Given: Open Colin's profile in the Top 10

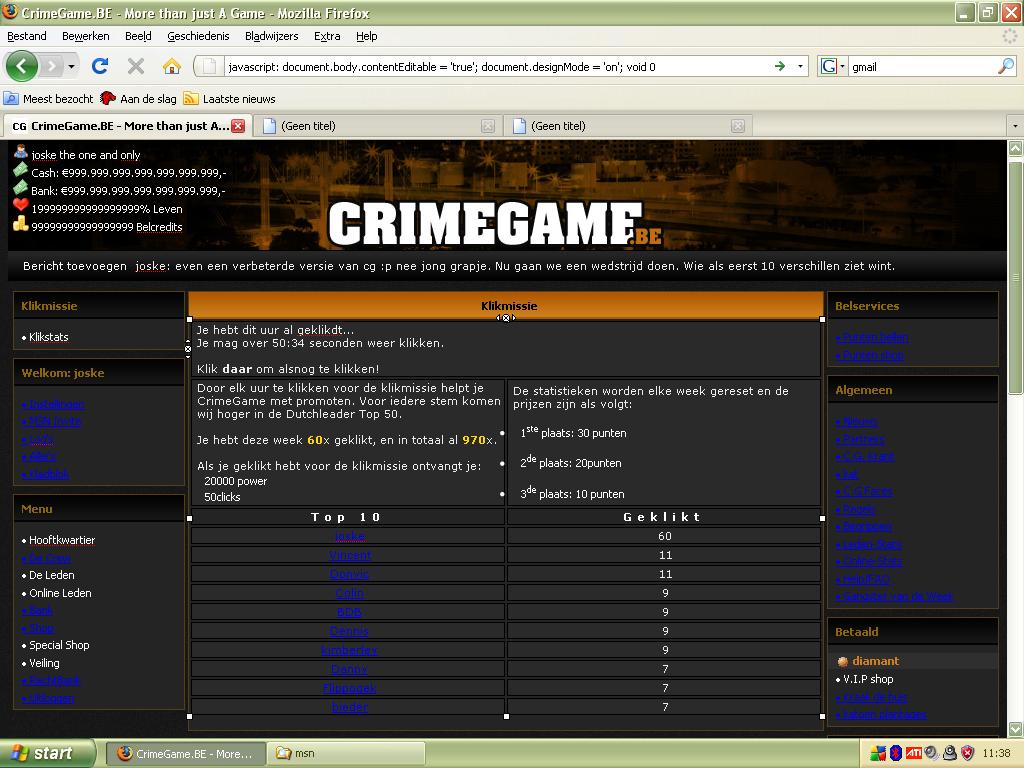Looking at the screenshot, I should tap(349, 593).
